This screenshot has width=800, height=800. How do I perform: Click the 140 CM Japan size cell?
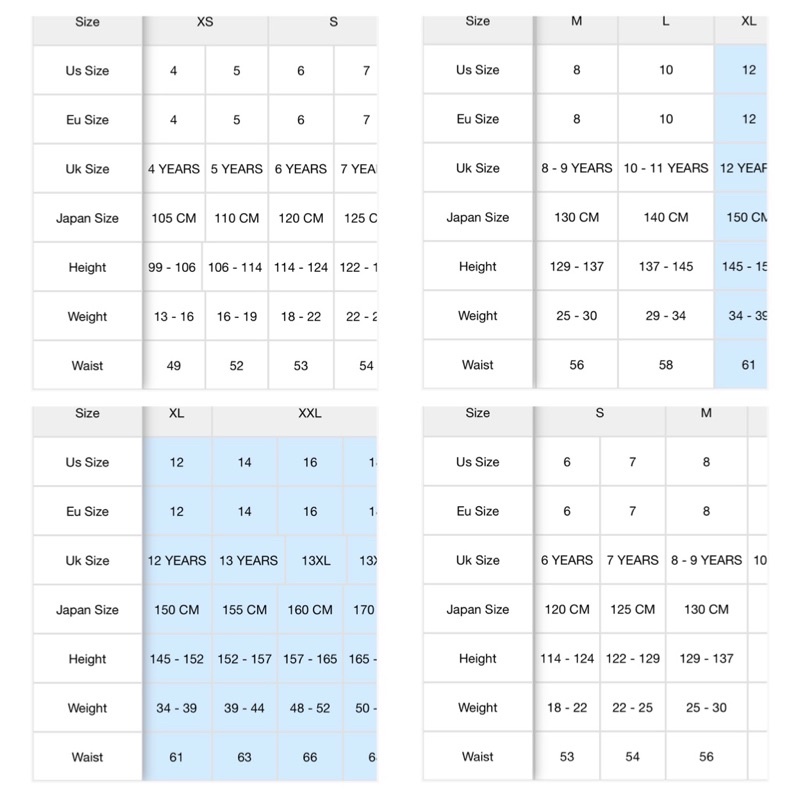666,217
